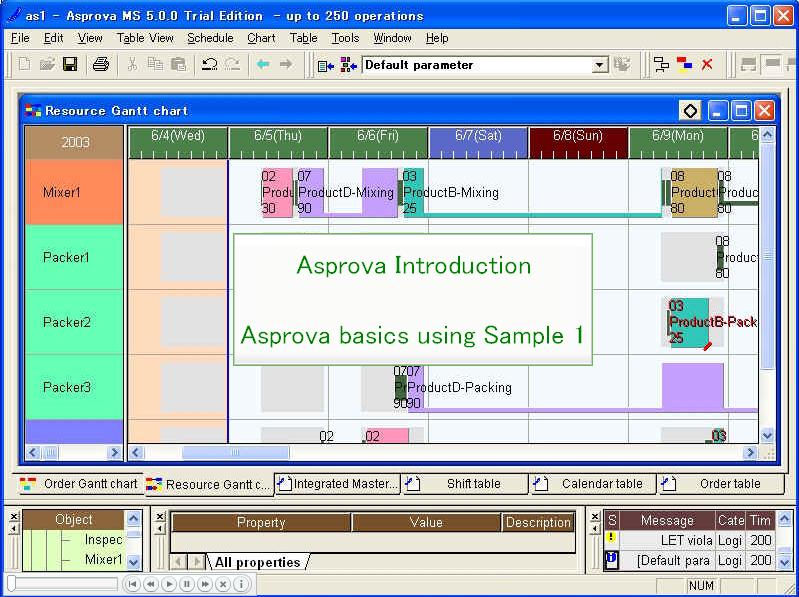Click the Redo toolbar icon
The image size is (799, 597).
tap(232, 64)
